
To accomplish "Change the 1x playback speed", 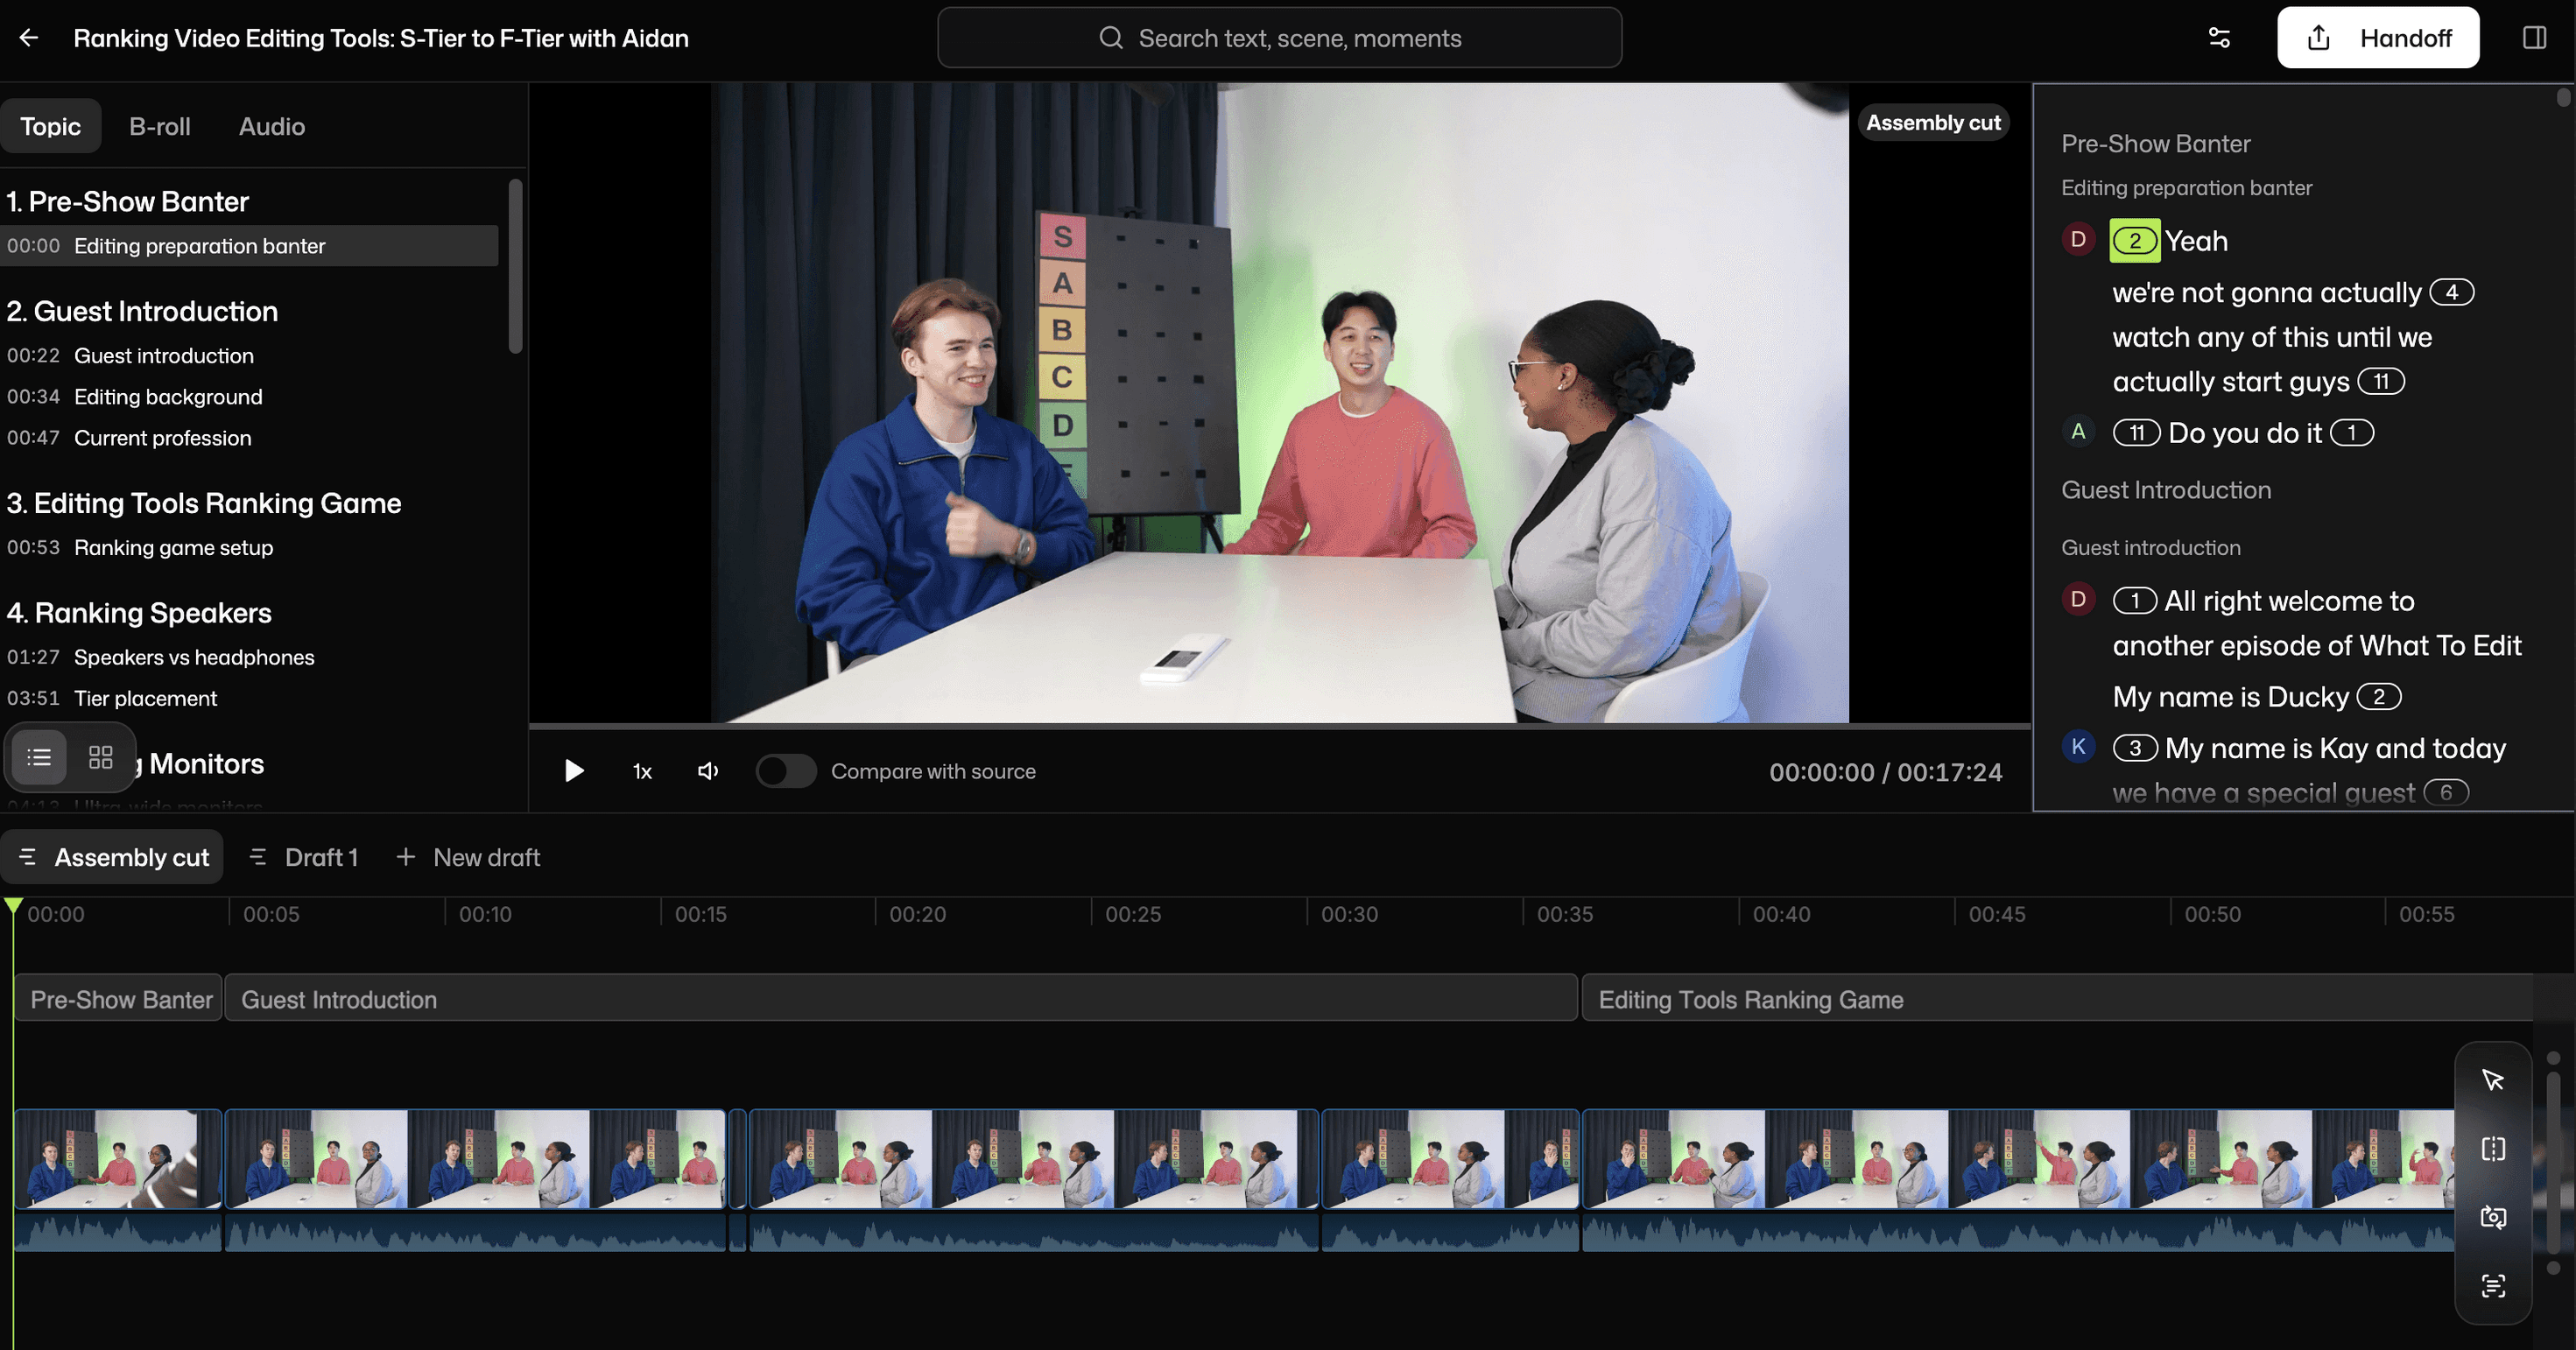I will [x=642, y=771].
